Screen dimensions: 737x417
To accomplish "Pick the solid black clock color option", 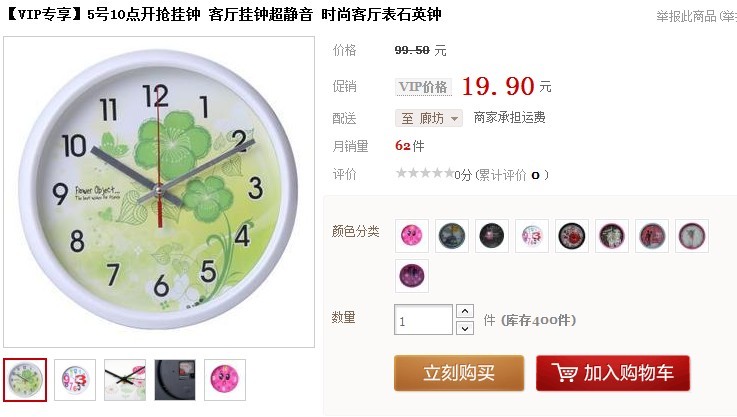I will [x=492, y=236].
